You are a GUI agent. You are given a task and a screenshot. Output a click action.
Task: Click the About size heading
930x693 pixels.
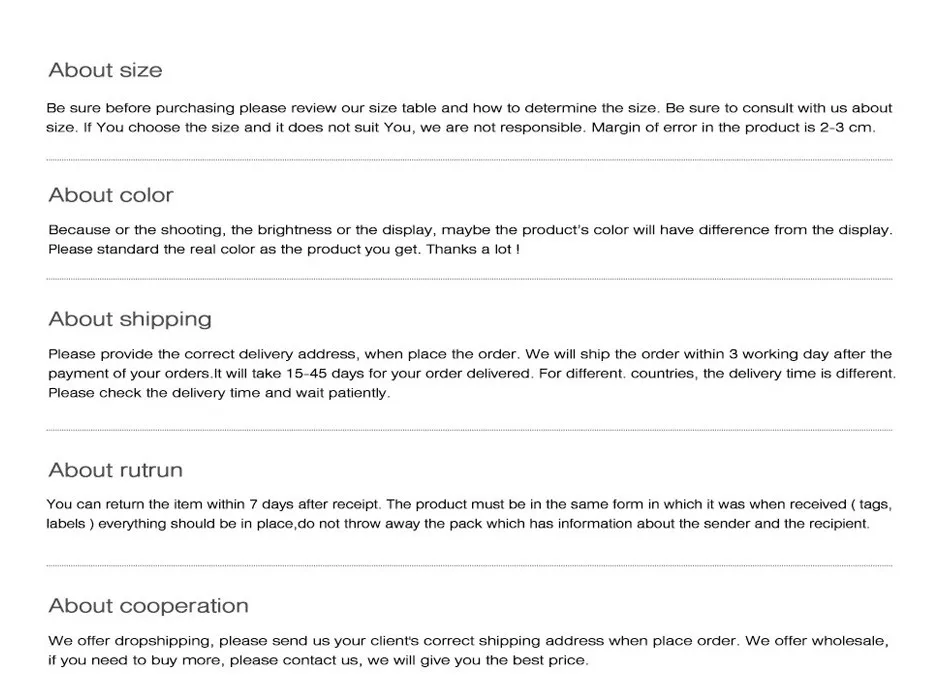tap(105, 70)
